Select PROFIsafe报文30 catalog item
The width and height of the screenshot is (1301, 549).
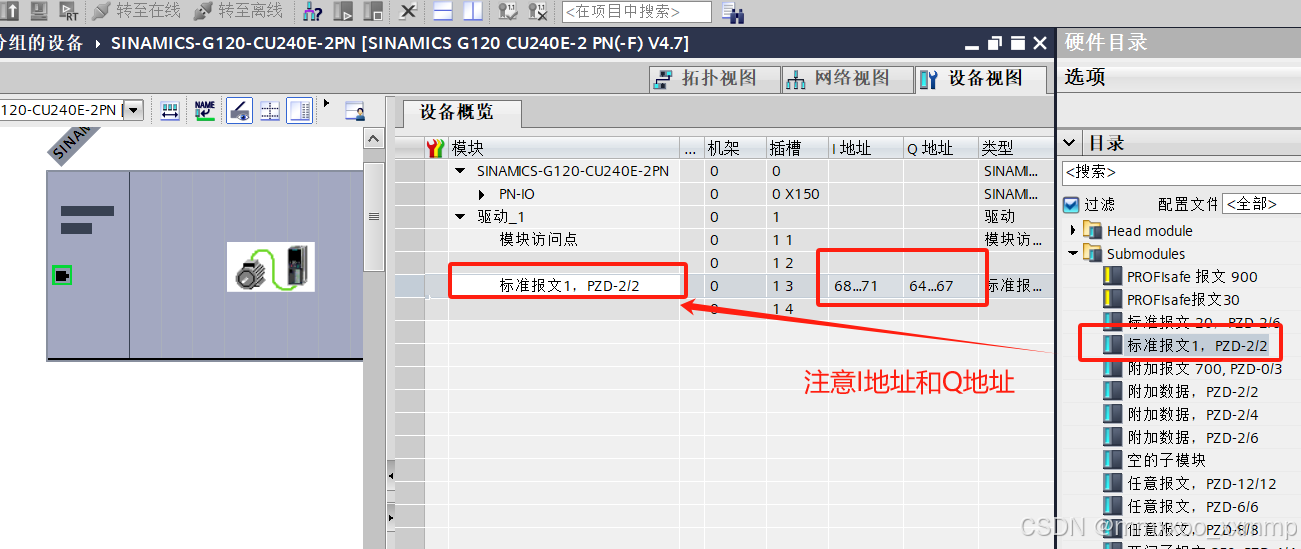pyautogui.click(x=1171, y=299)
